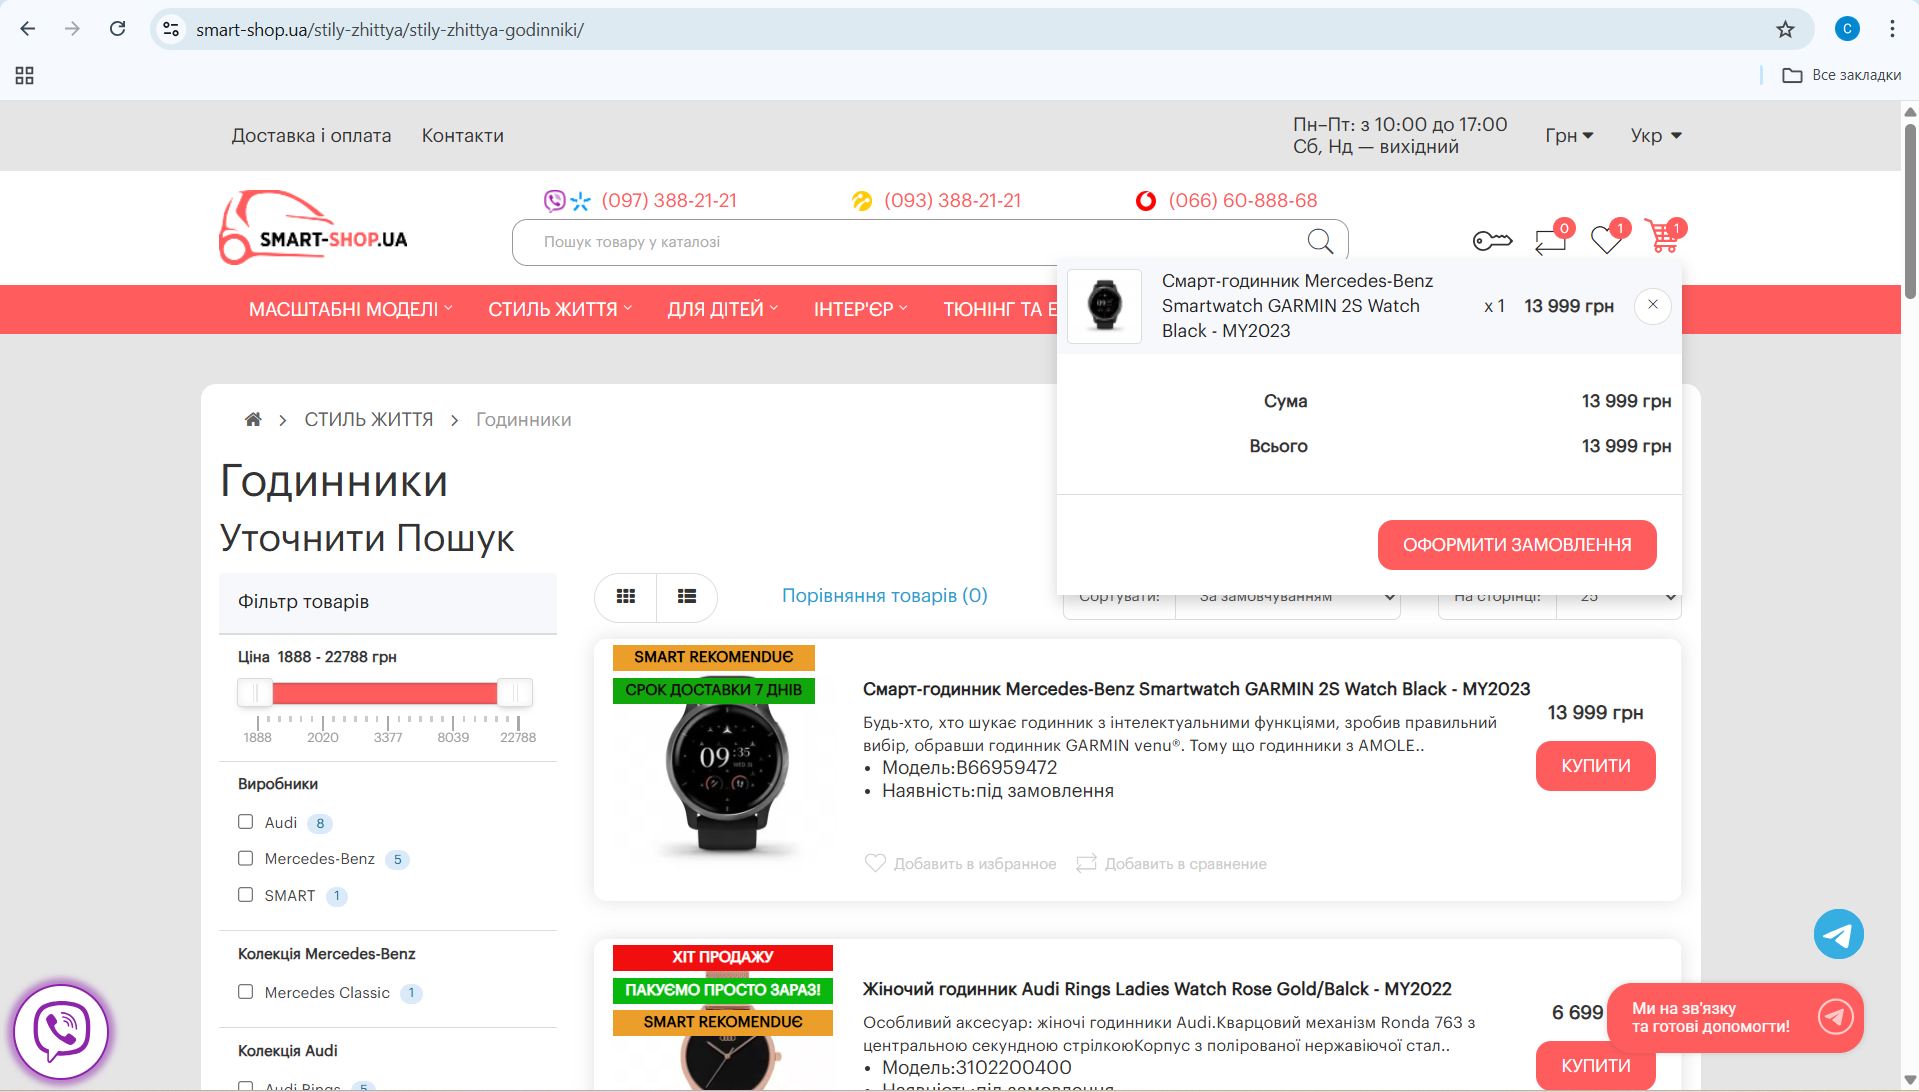The image size is (1919, 1092).
Task: Open the МАСШТАБНІ МОДЕЛІ menu
Action: click(350, 310)
